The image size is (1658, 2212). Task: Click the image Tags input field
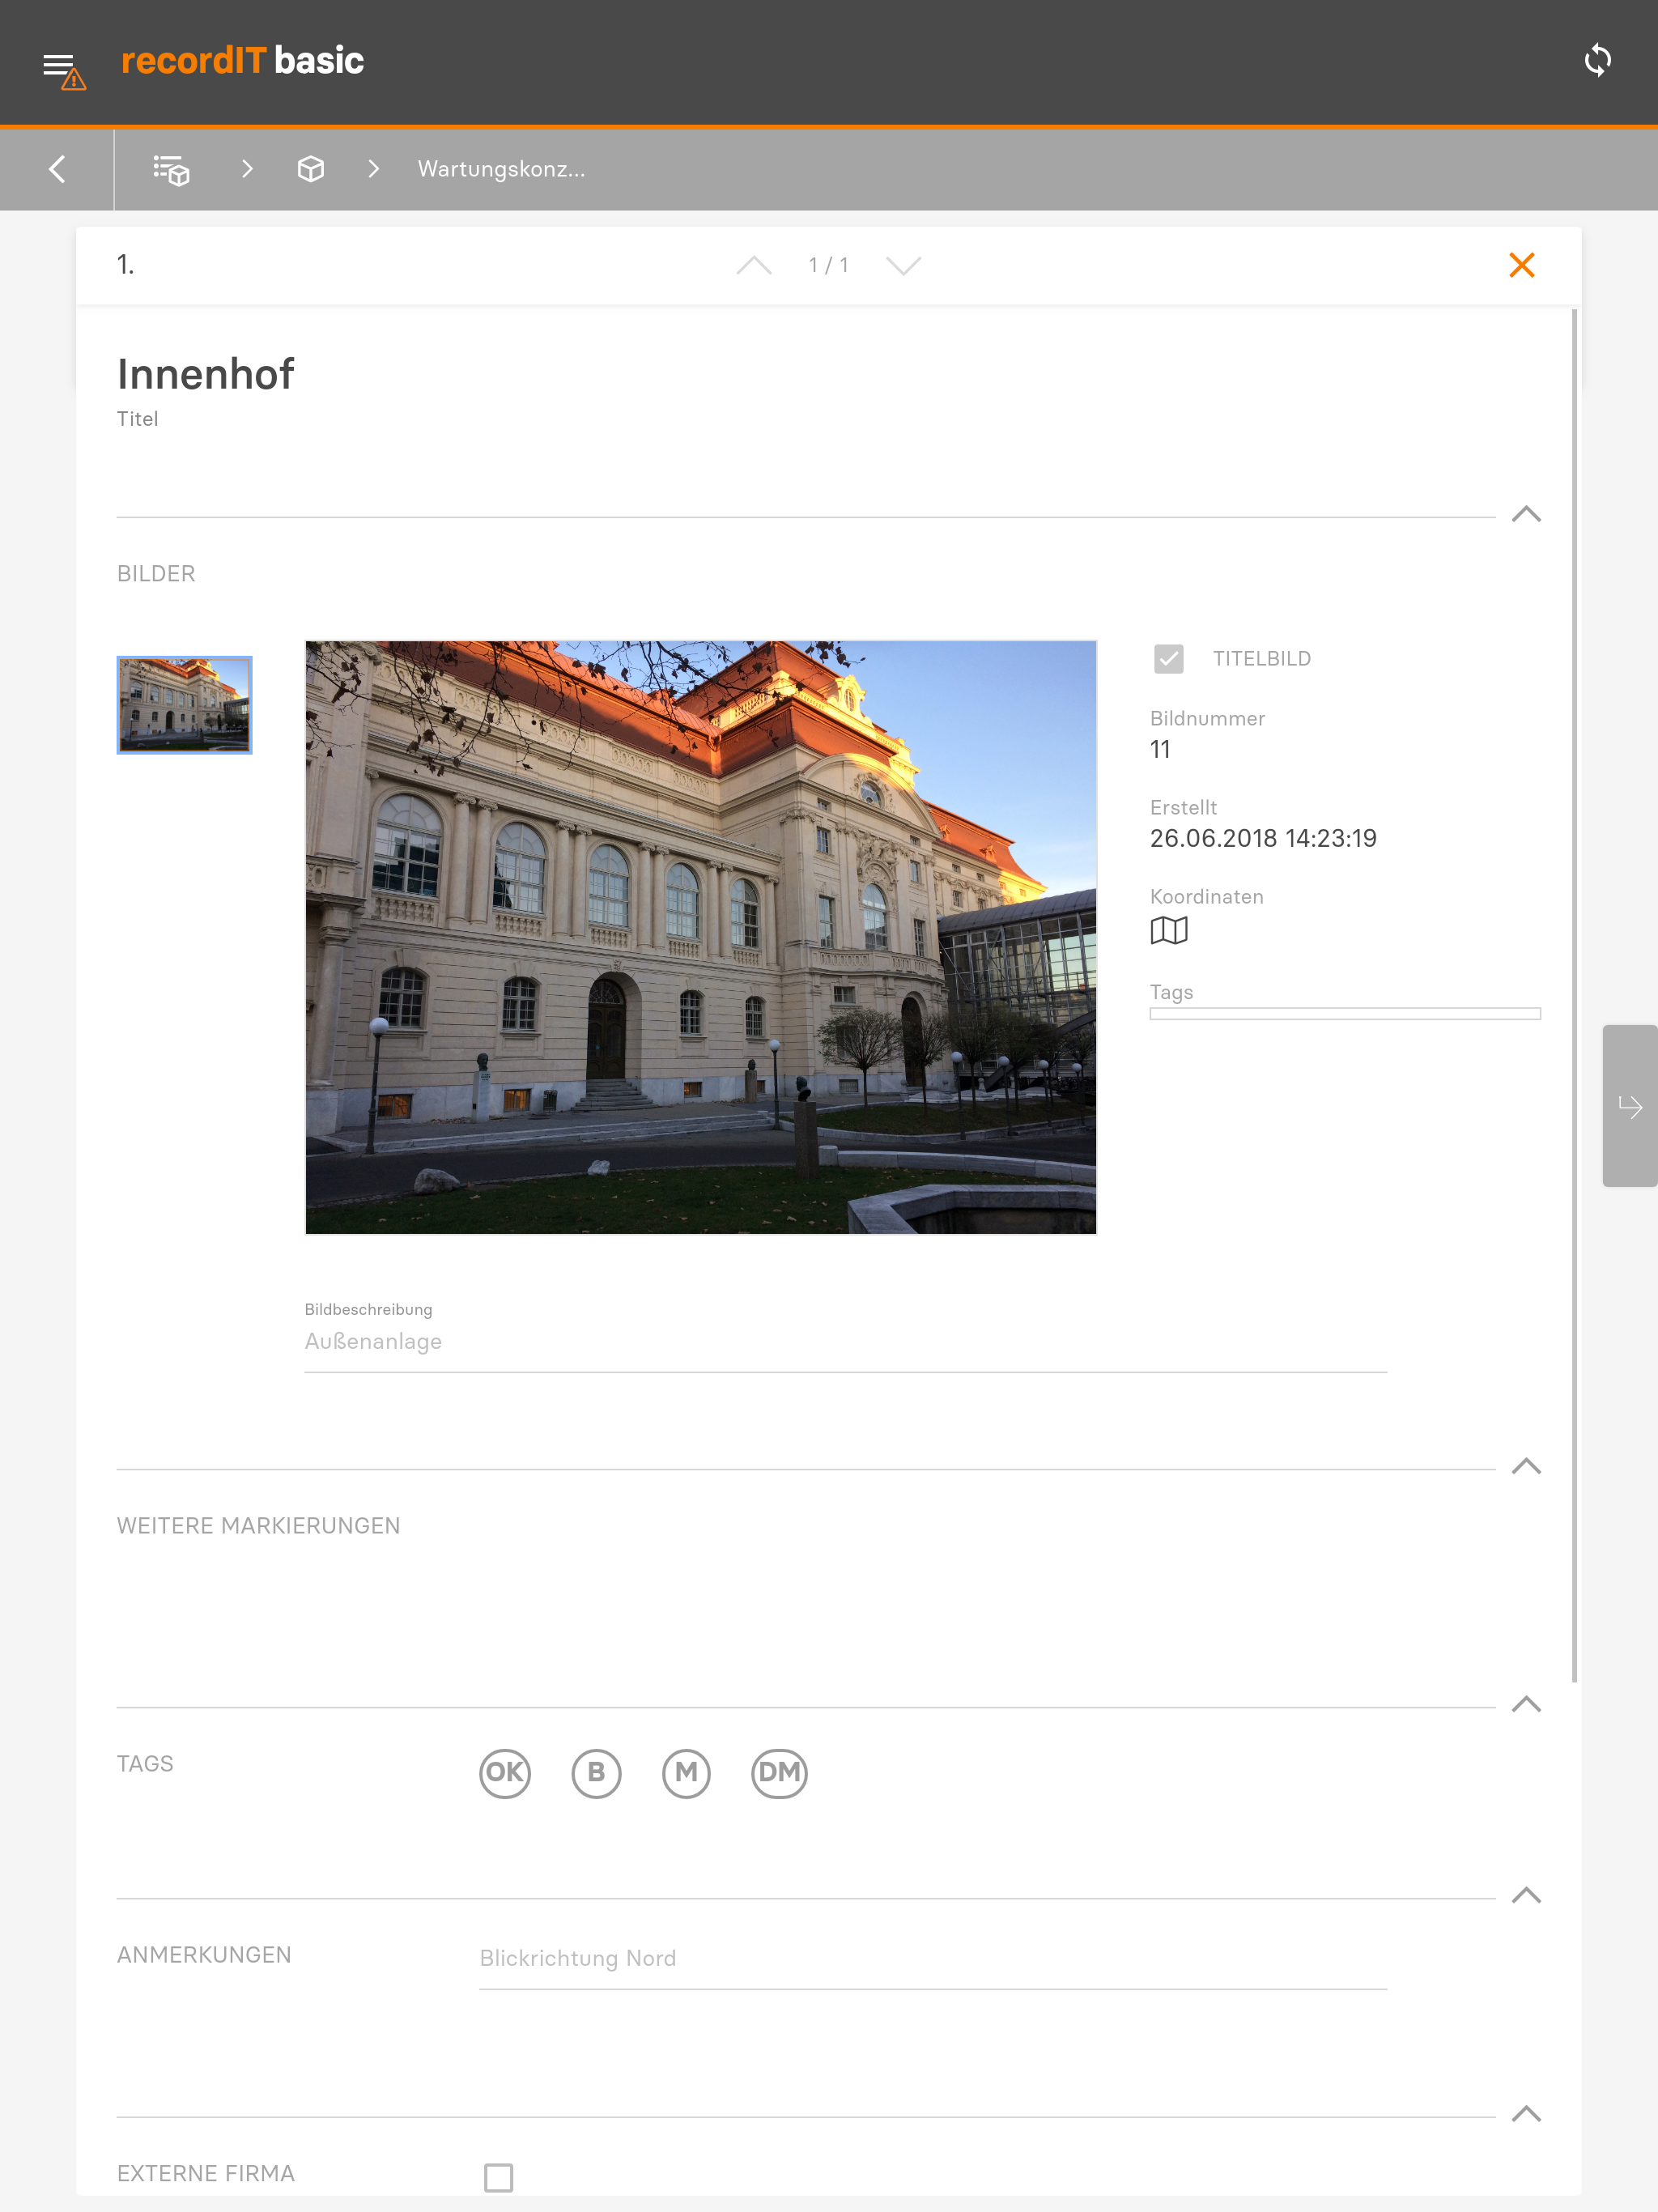click(1345, 1014)
